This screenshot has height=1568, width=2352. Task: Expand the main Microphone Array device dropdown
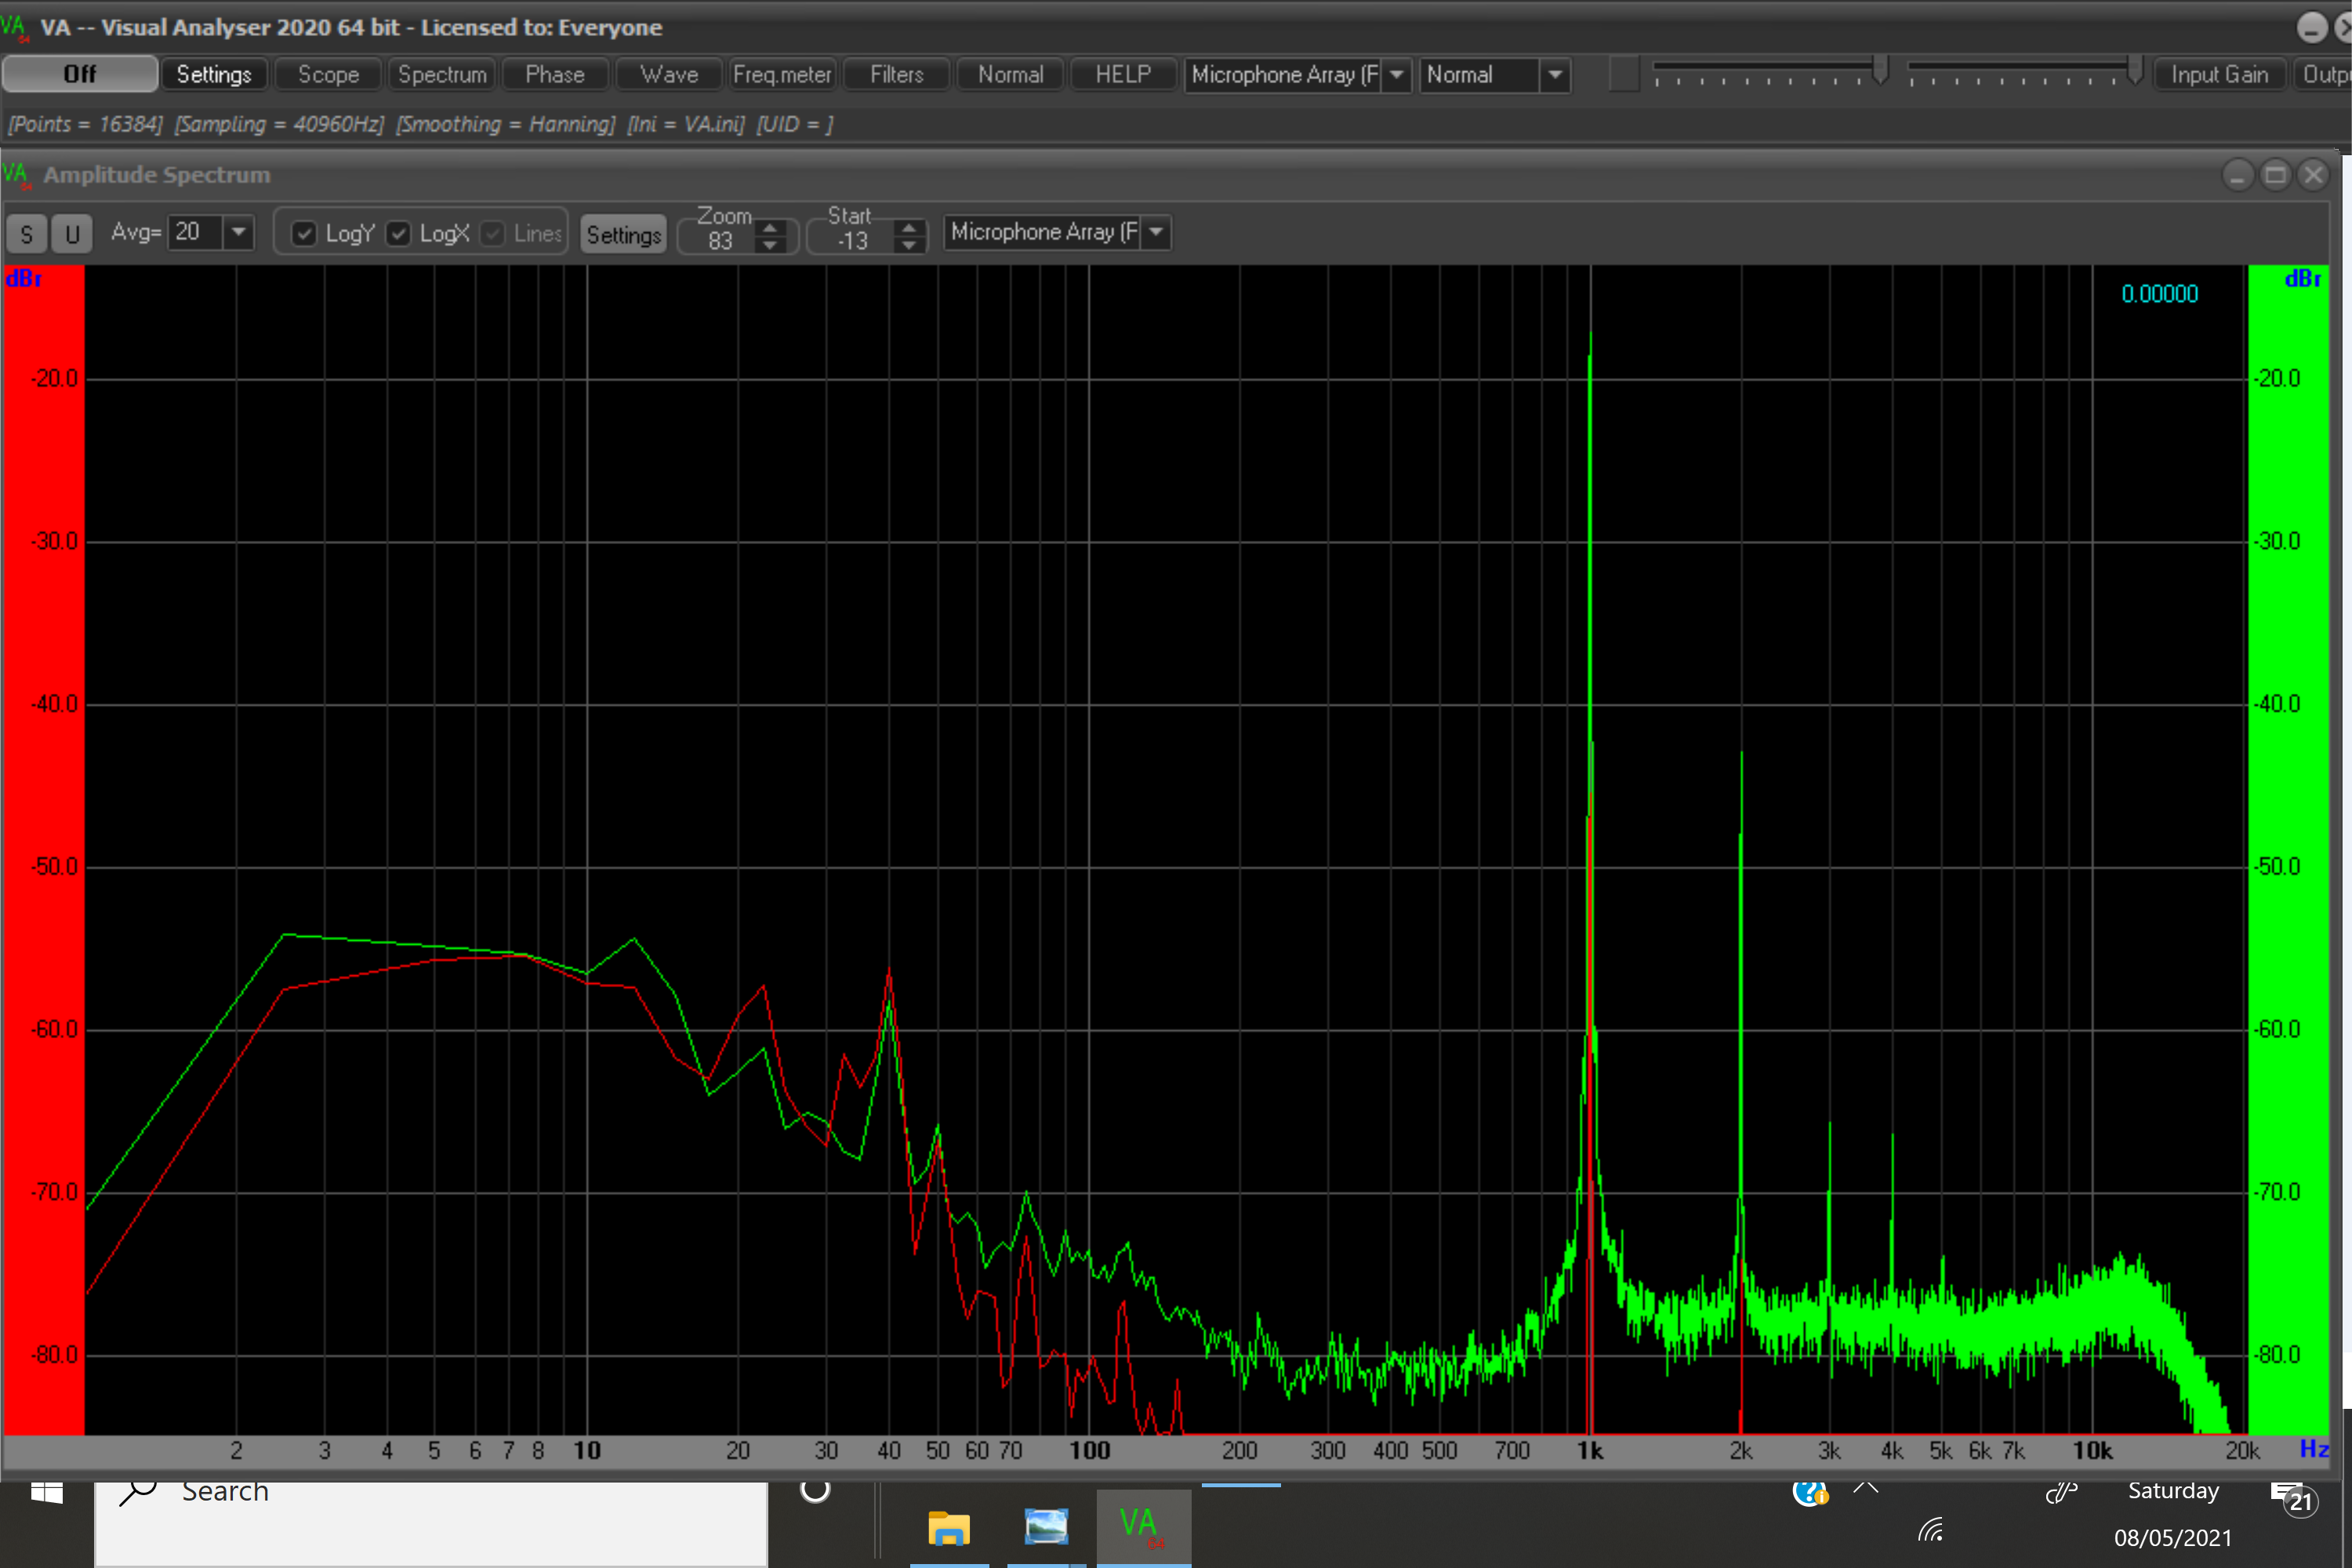1397,75
